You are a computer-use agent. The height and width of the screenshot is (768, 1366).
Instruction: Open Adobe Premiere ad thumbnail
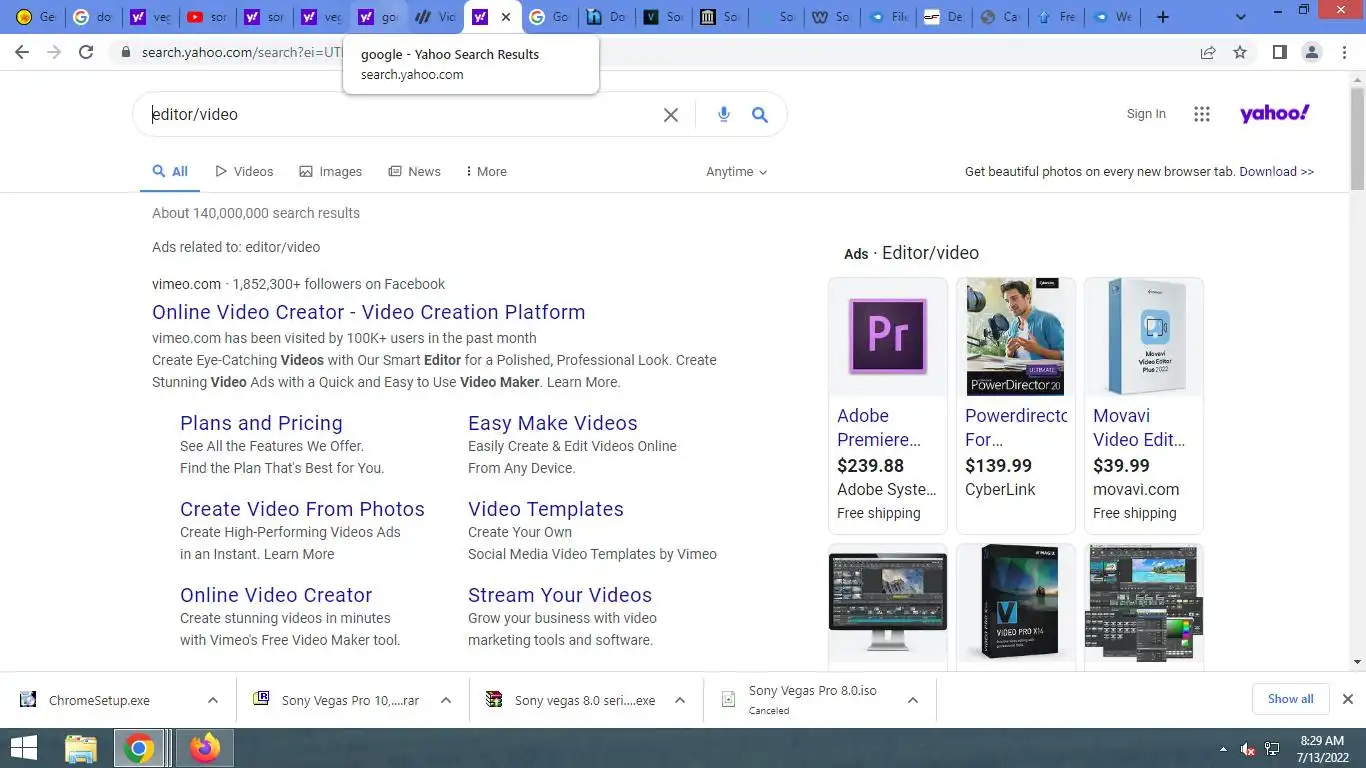(x=888, y=337)
